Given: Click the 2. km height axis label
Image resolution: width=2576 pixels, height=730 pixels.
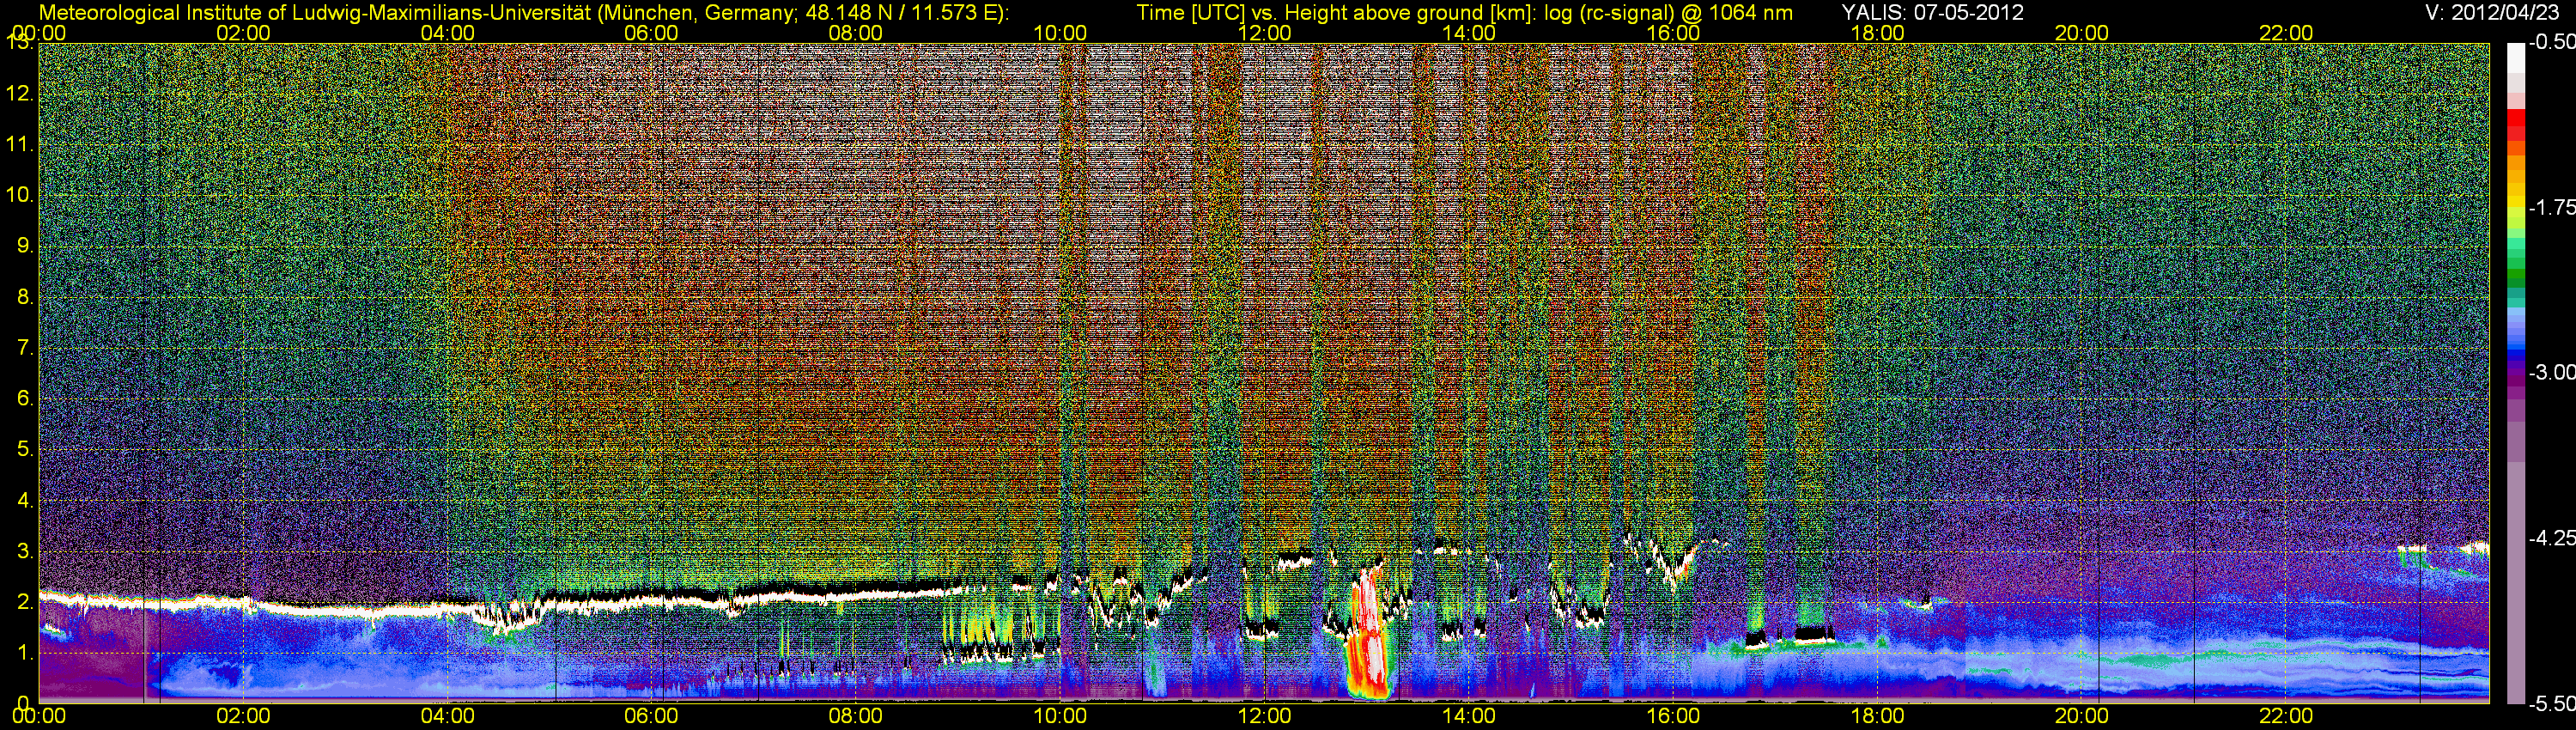Looking at the screenshot, I should pos(25,601).
